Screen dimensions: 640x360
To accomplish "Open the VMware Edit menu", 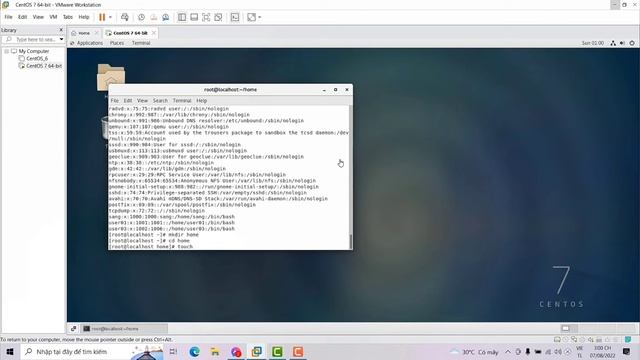I will [x=22, y=17].
